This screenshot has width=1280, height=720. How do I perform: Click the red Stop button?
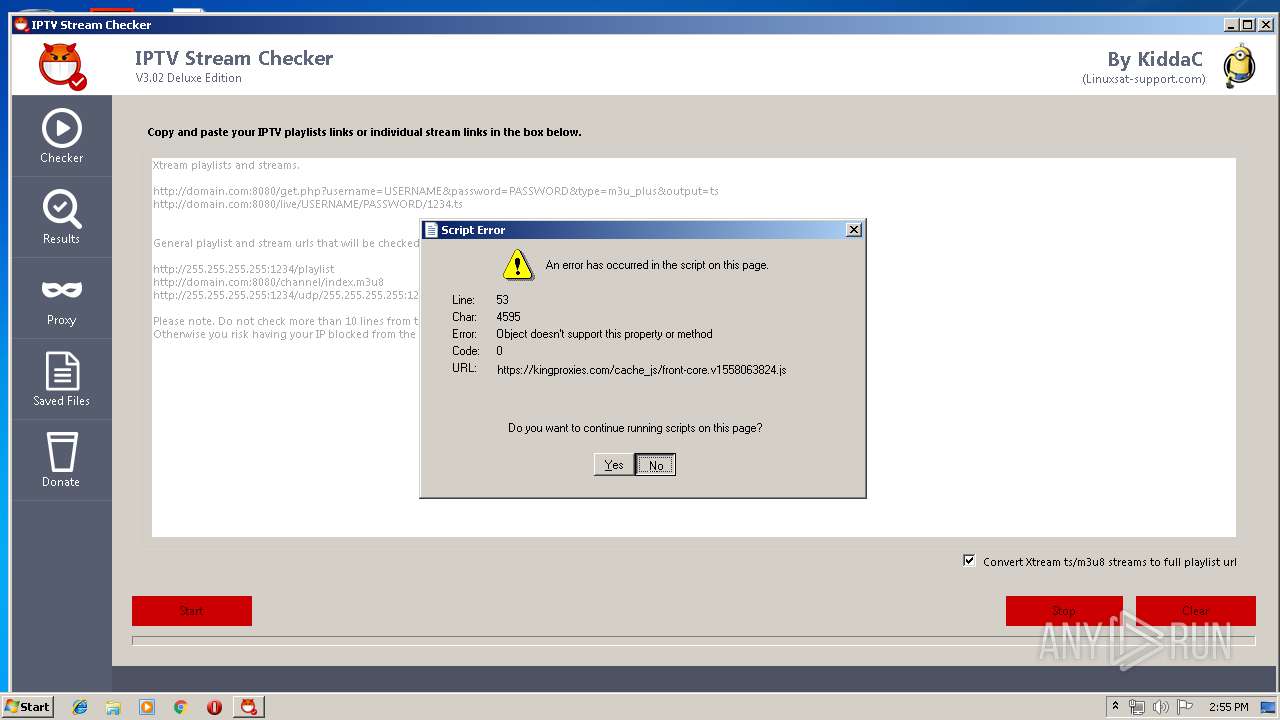click(x=1064, y=611)
